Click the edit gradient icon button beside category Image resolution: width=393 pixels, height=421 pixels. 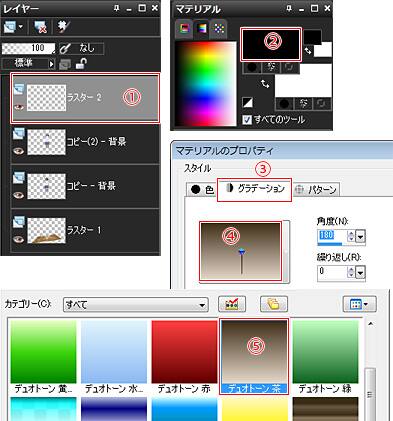pyautogui.click(x=232, y=304)
